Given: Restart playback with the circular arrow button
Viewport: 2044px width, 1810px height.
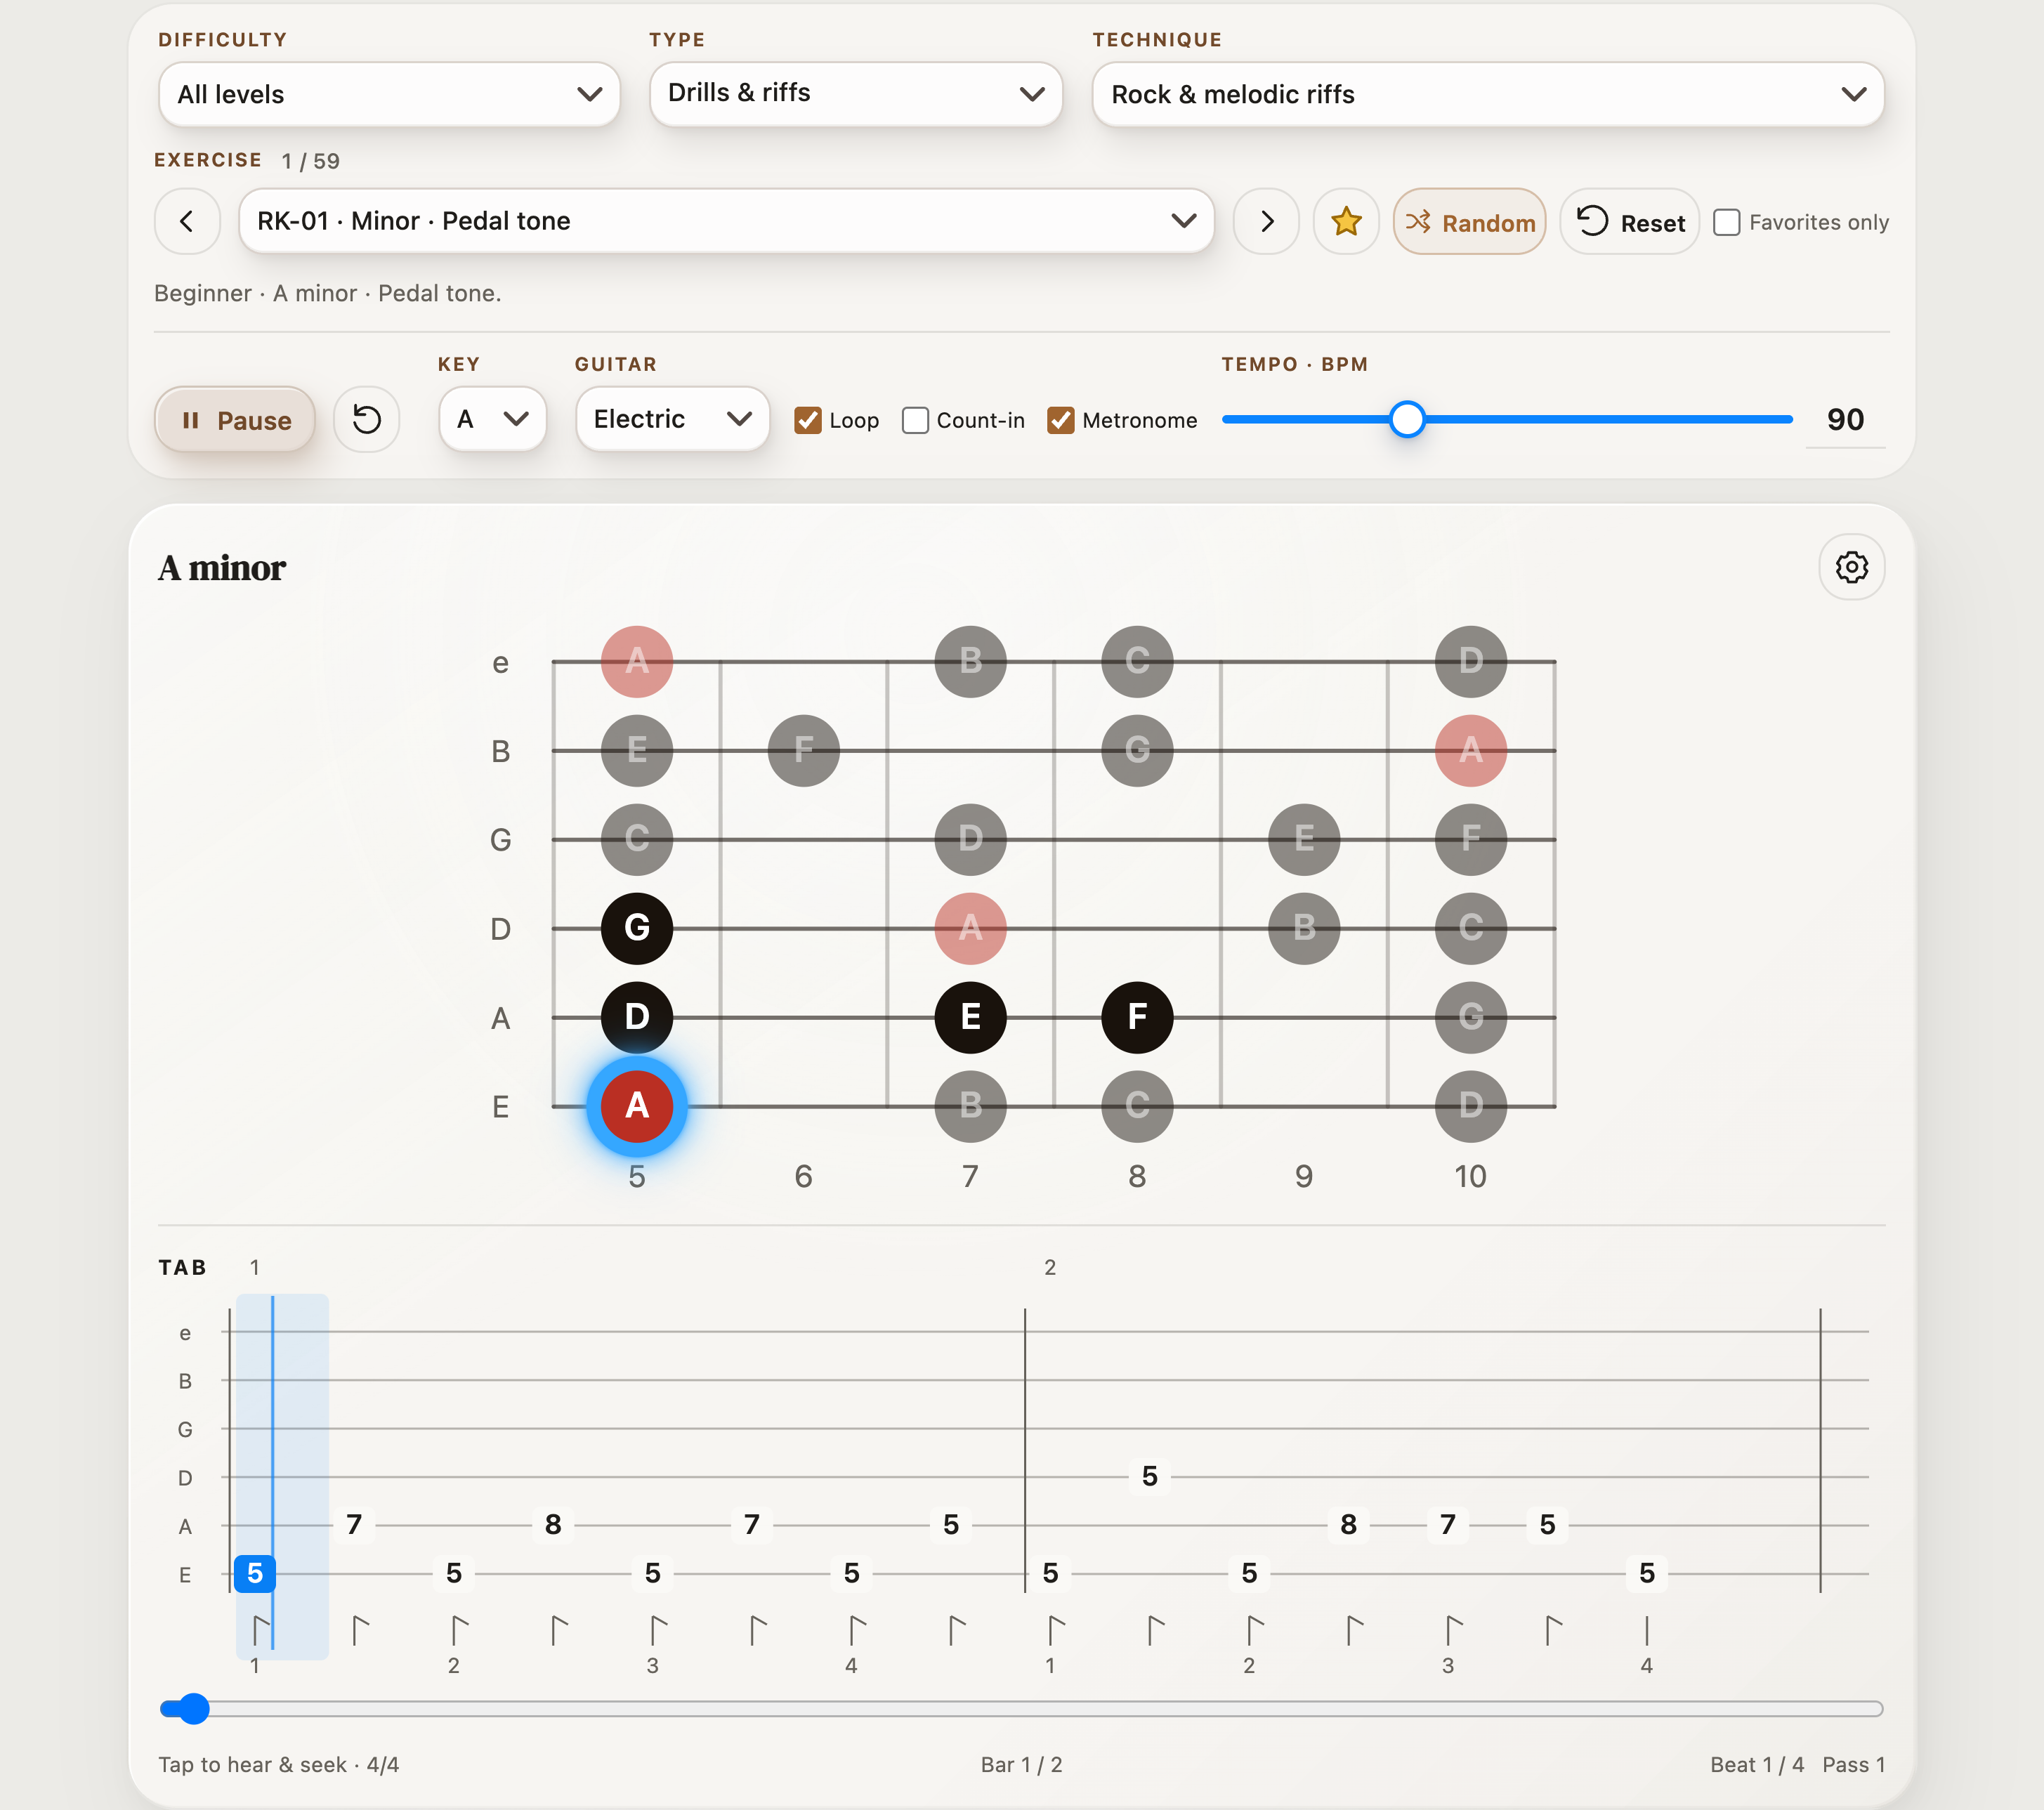Looking at the screenshot, I should pyautogui.click(x=367, y=419).
